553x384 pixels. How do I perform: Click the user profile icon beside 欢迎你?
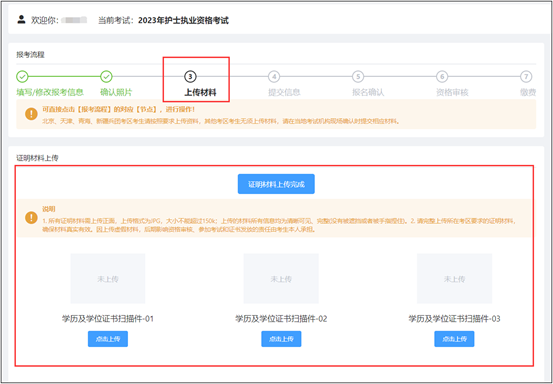click(x=22, y=19)
